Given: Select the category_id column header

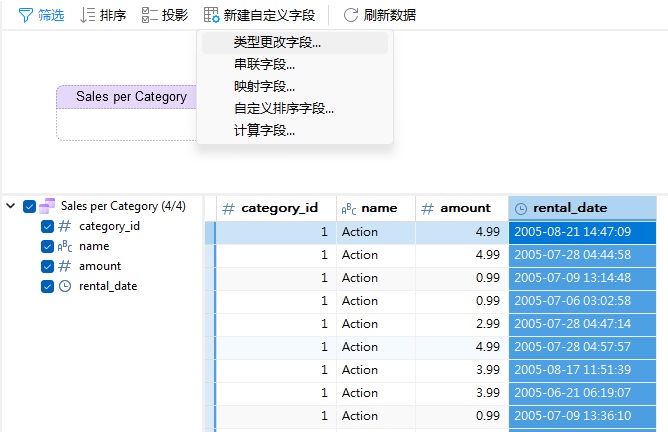Looking at the screenshot, I should (276, 208).
